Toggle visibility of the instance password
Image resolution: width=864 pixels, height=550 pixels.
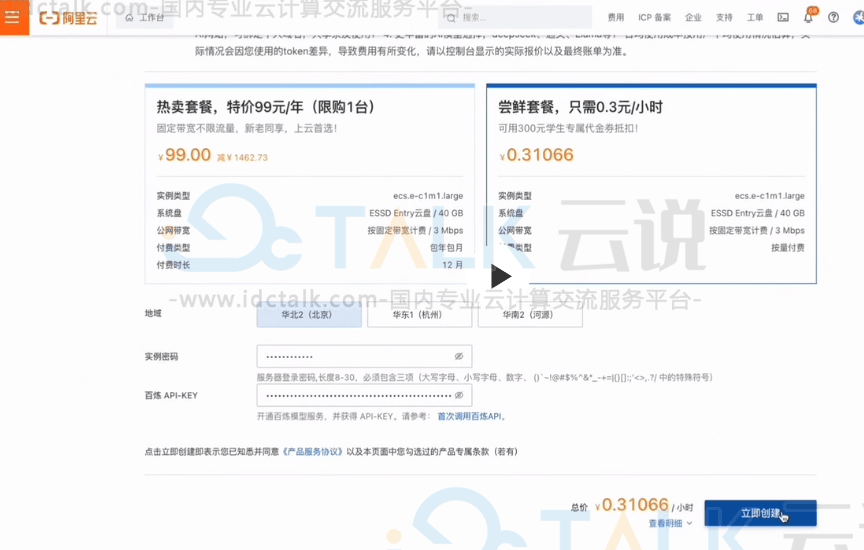(x=458, y=357)
